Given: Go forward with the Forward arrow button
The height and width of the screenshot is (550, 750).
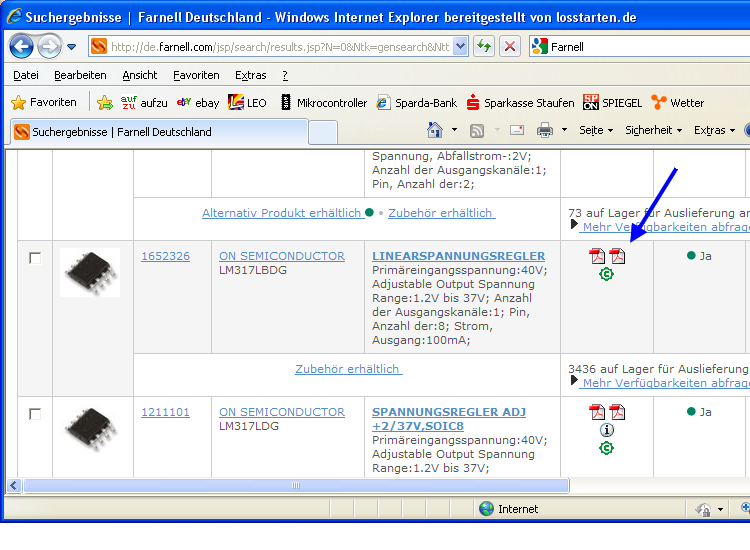Looking at the screenshot, I should [49, 46].
